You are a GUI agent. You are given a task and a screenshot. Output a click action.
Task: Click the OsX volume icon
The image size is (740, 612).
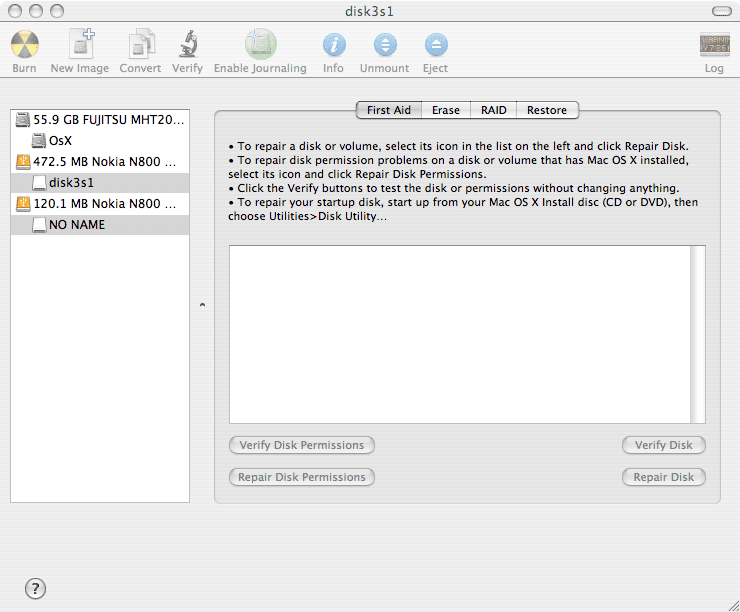[39, 141]
